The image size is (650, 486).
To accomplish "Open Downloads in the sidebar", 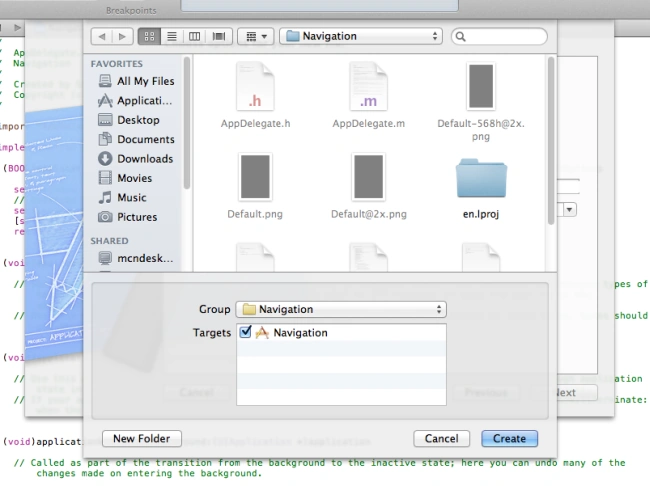I will coord(136,159).
